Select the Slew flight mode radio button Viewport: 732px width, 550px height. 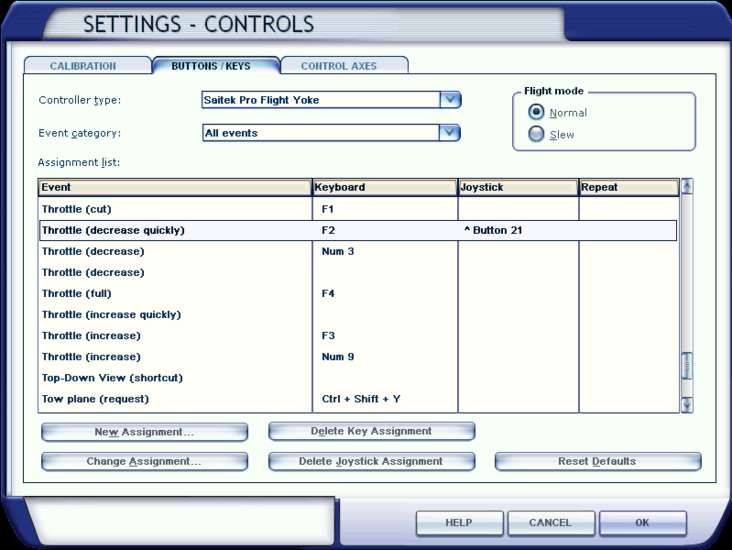(536, 134)
